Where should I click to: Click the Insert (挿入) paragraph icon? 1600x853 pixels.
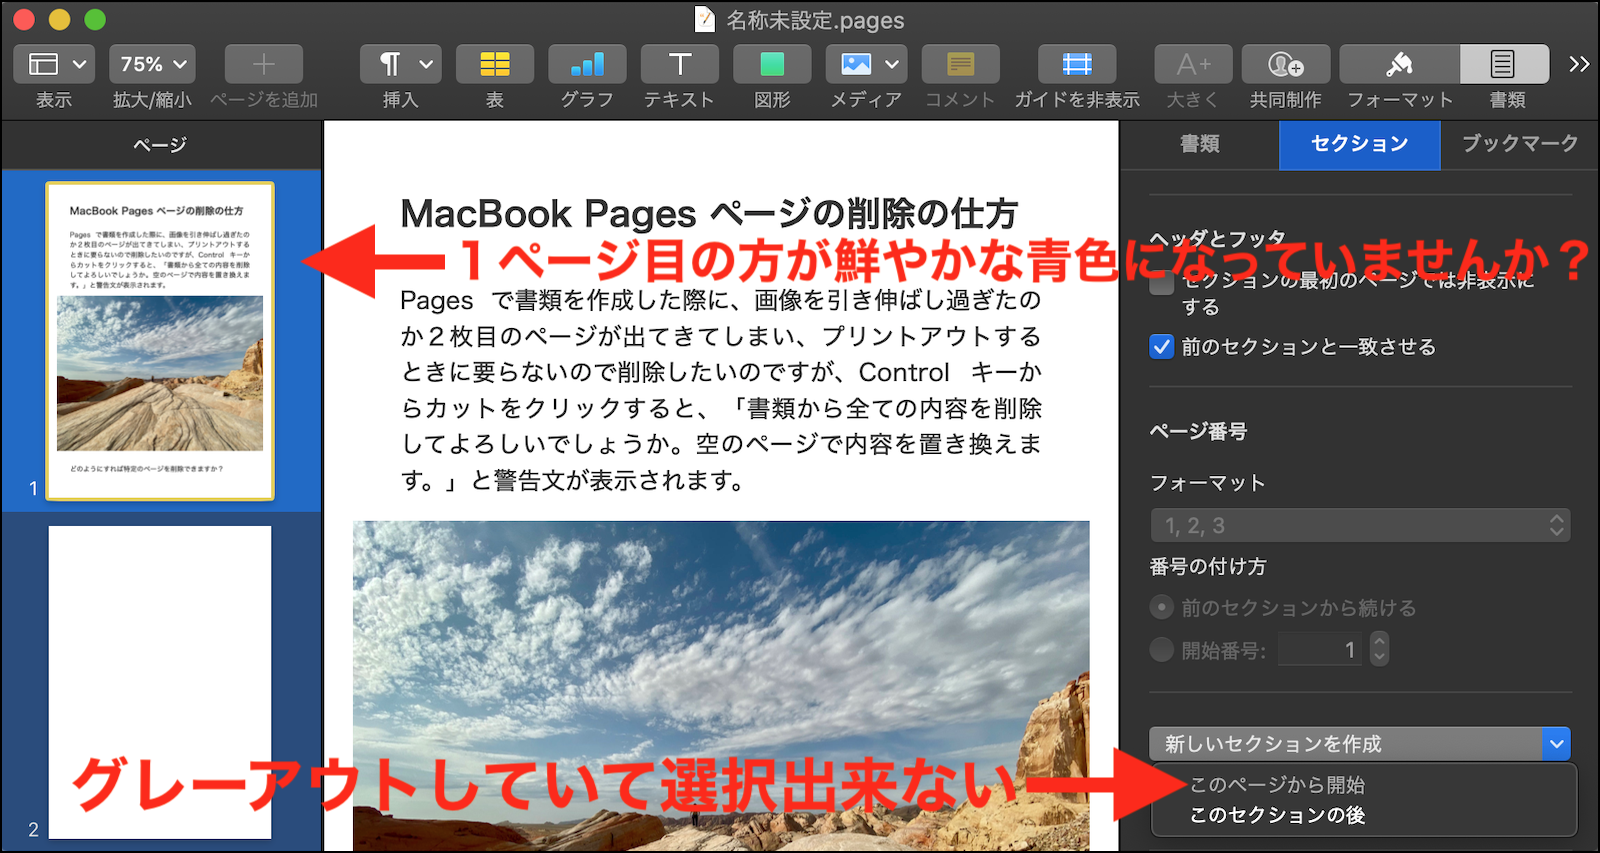pyautogui.click(x=390, y=65)
